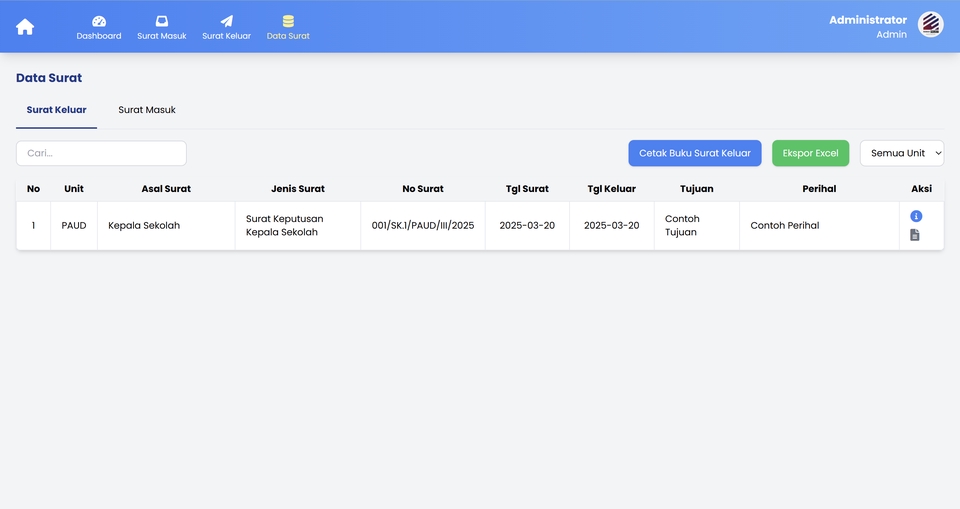Click the Tujuan column header
The image size is (960, 509).
[x=697, y=189]
